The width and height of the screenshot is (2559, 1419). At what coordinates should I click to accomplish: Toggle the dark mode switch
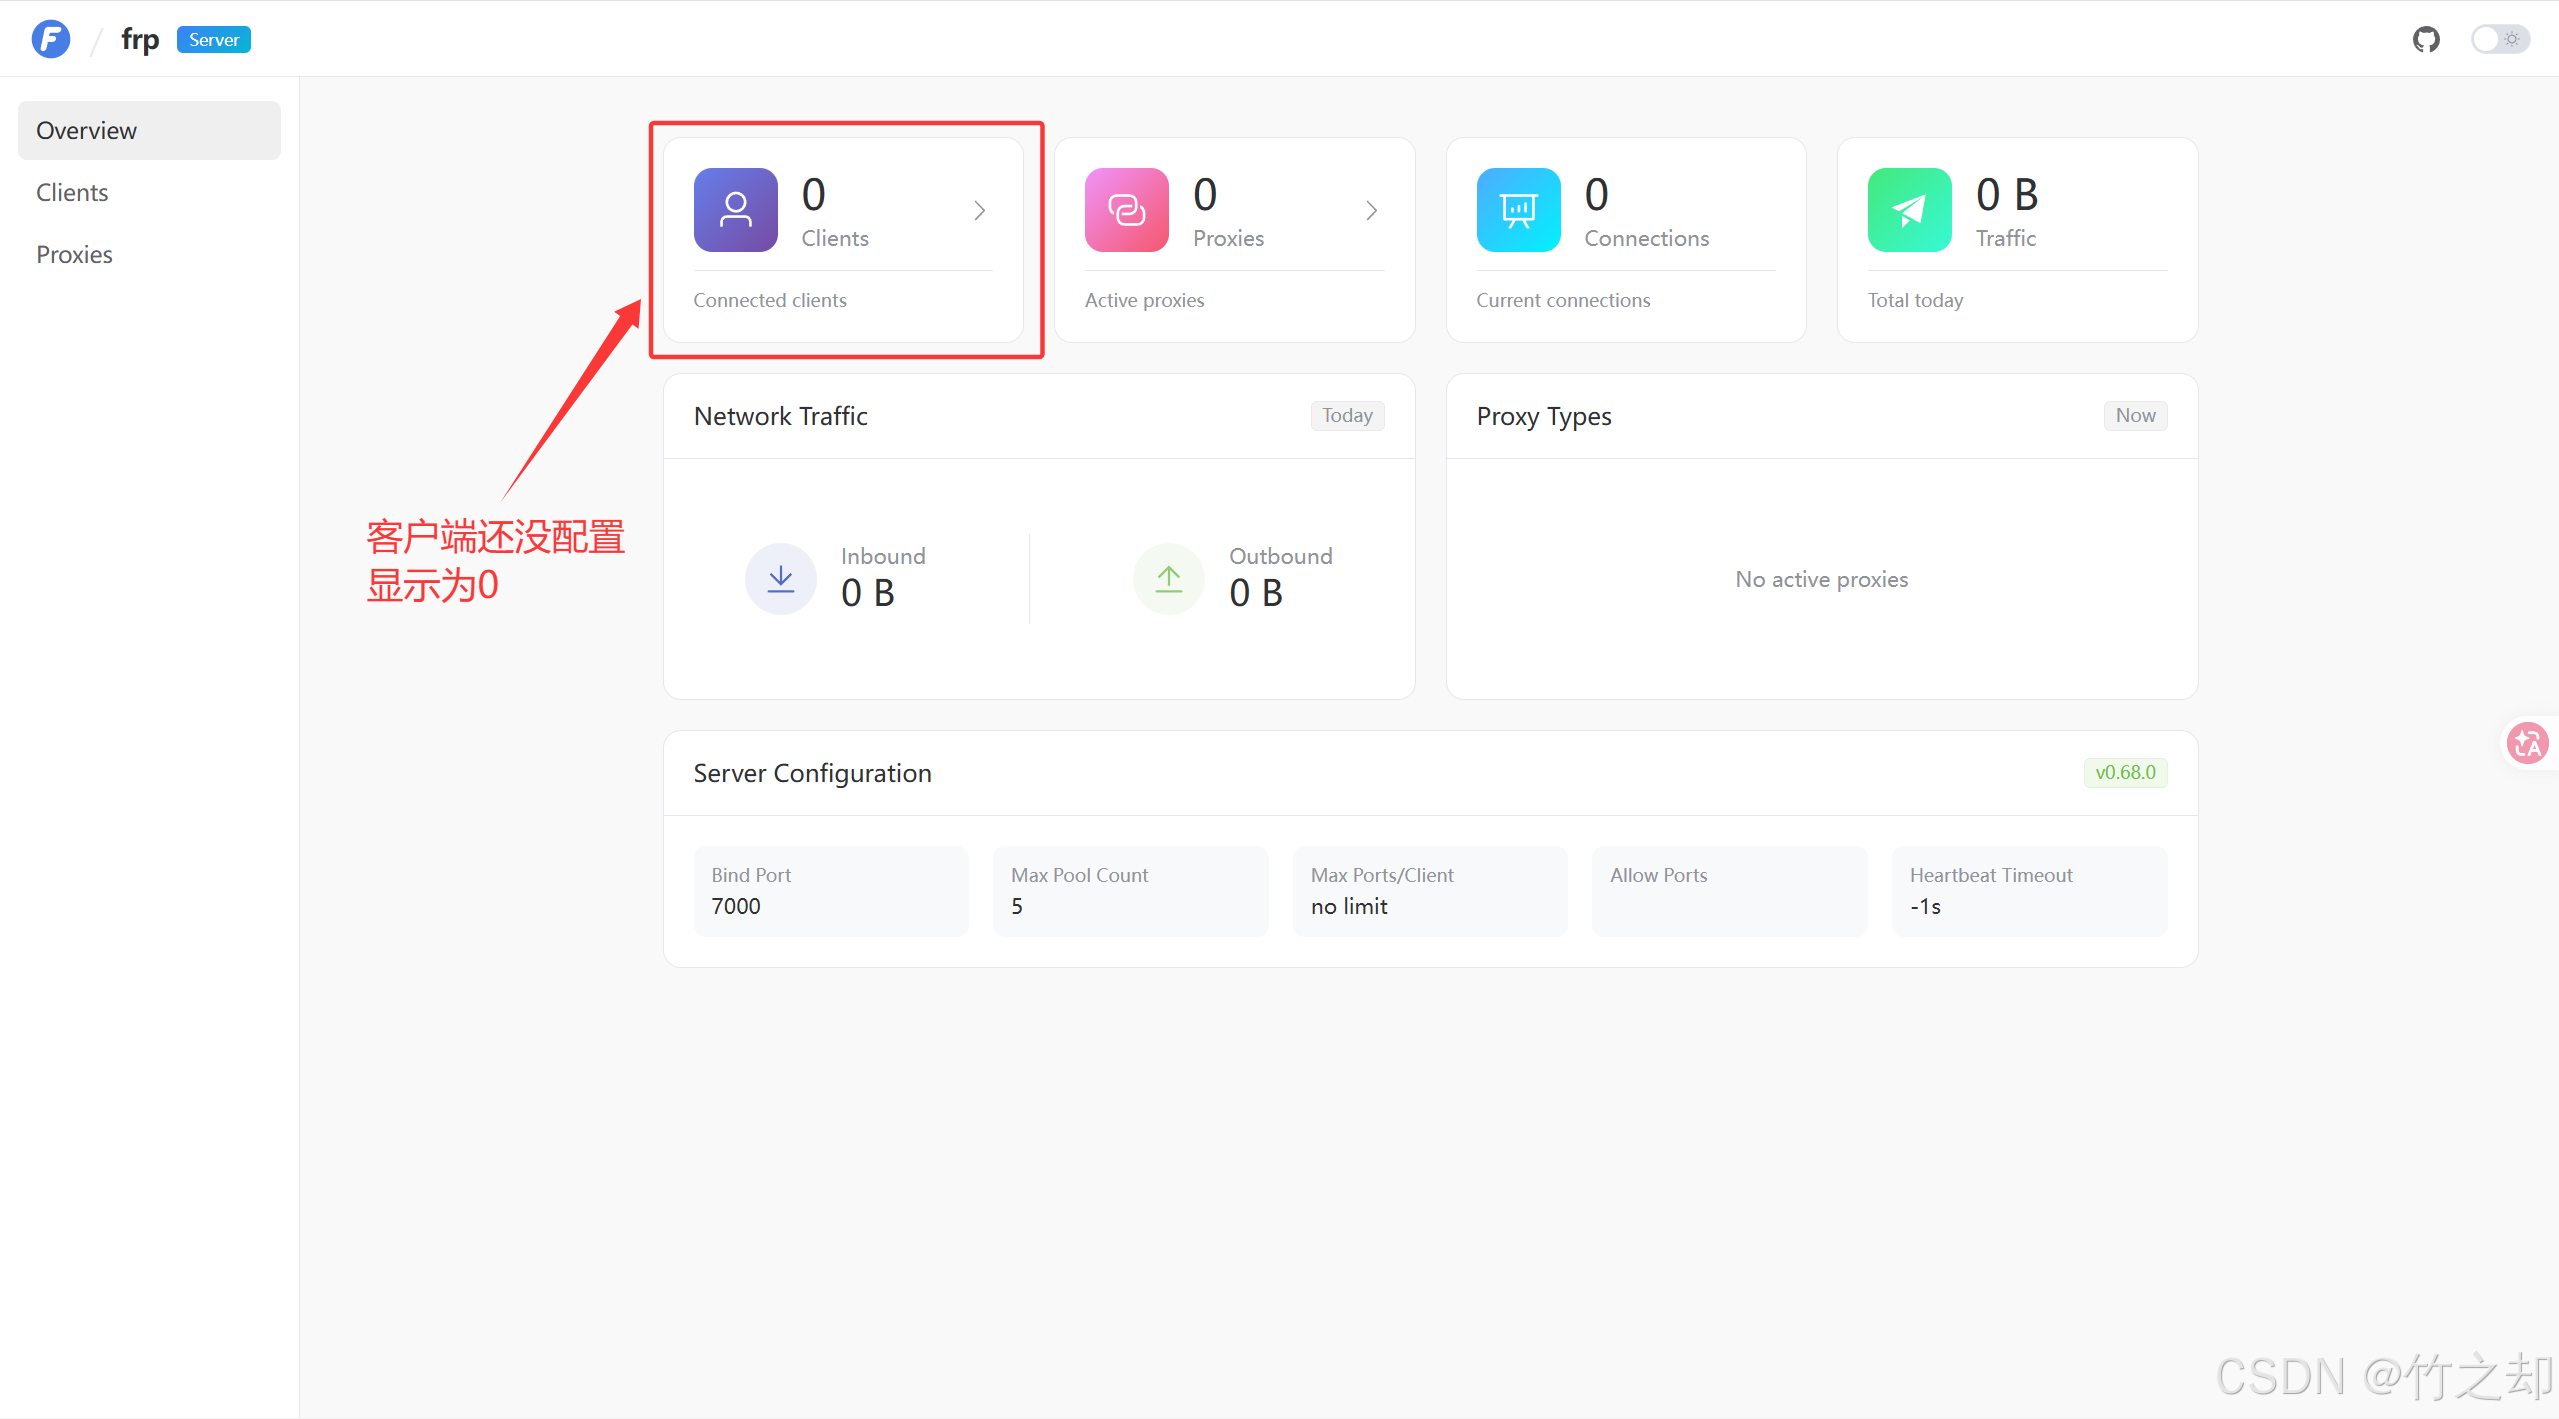[x=2499, y=40]
